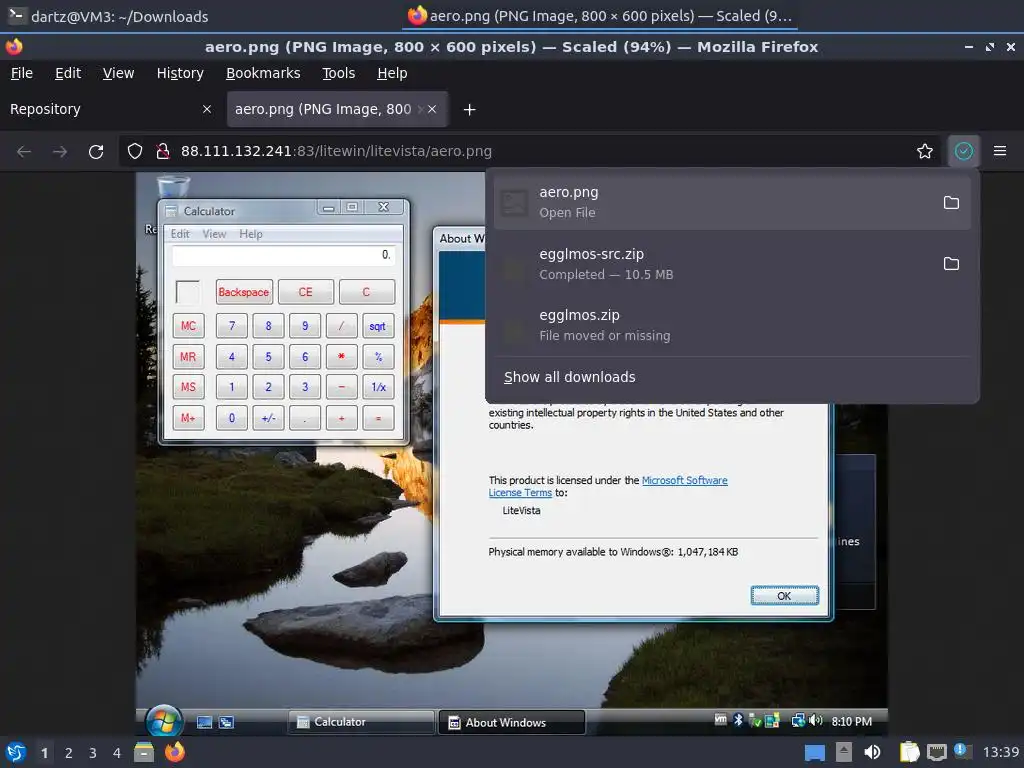Open the volume control speaker icon
This screenshot has height=768, width=1024.
[872, 752]
